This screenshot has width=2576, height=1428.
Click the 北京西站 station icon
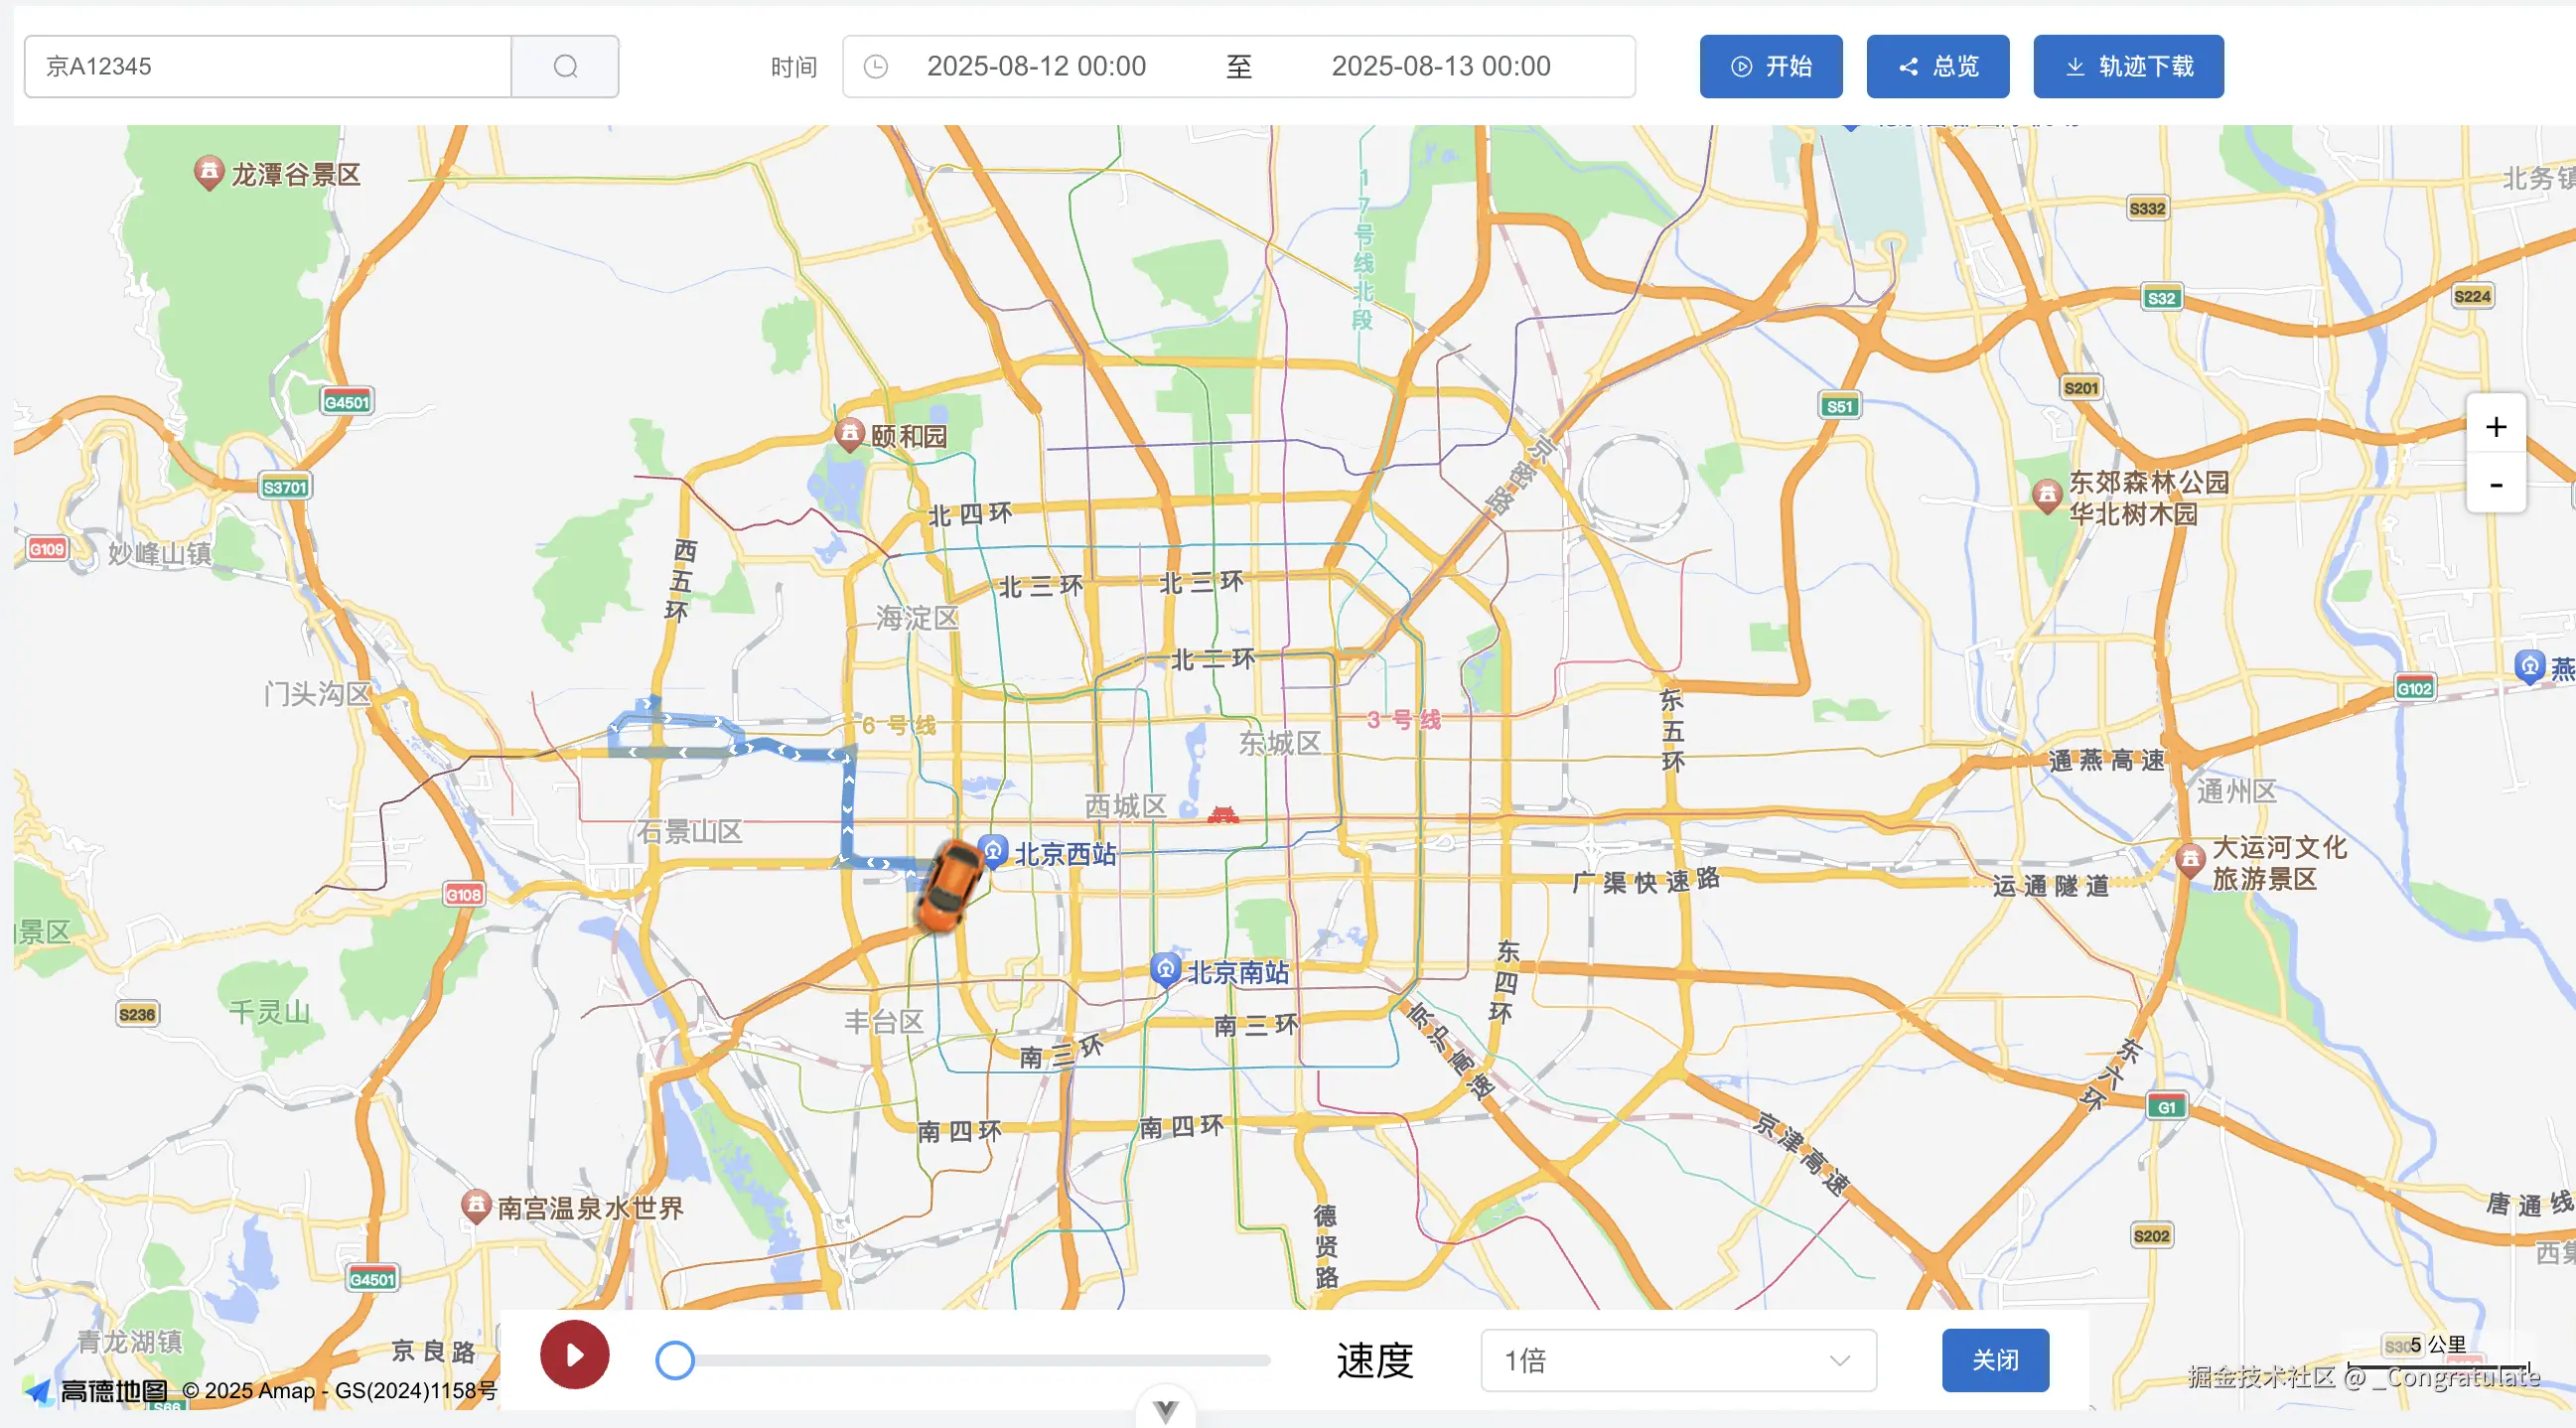coord(992,851)
